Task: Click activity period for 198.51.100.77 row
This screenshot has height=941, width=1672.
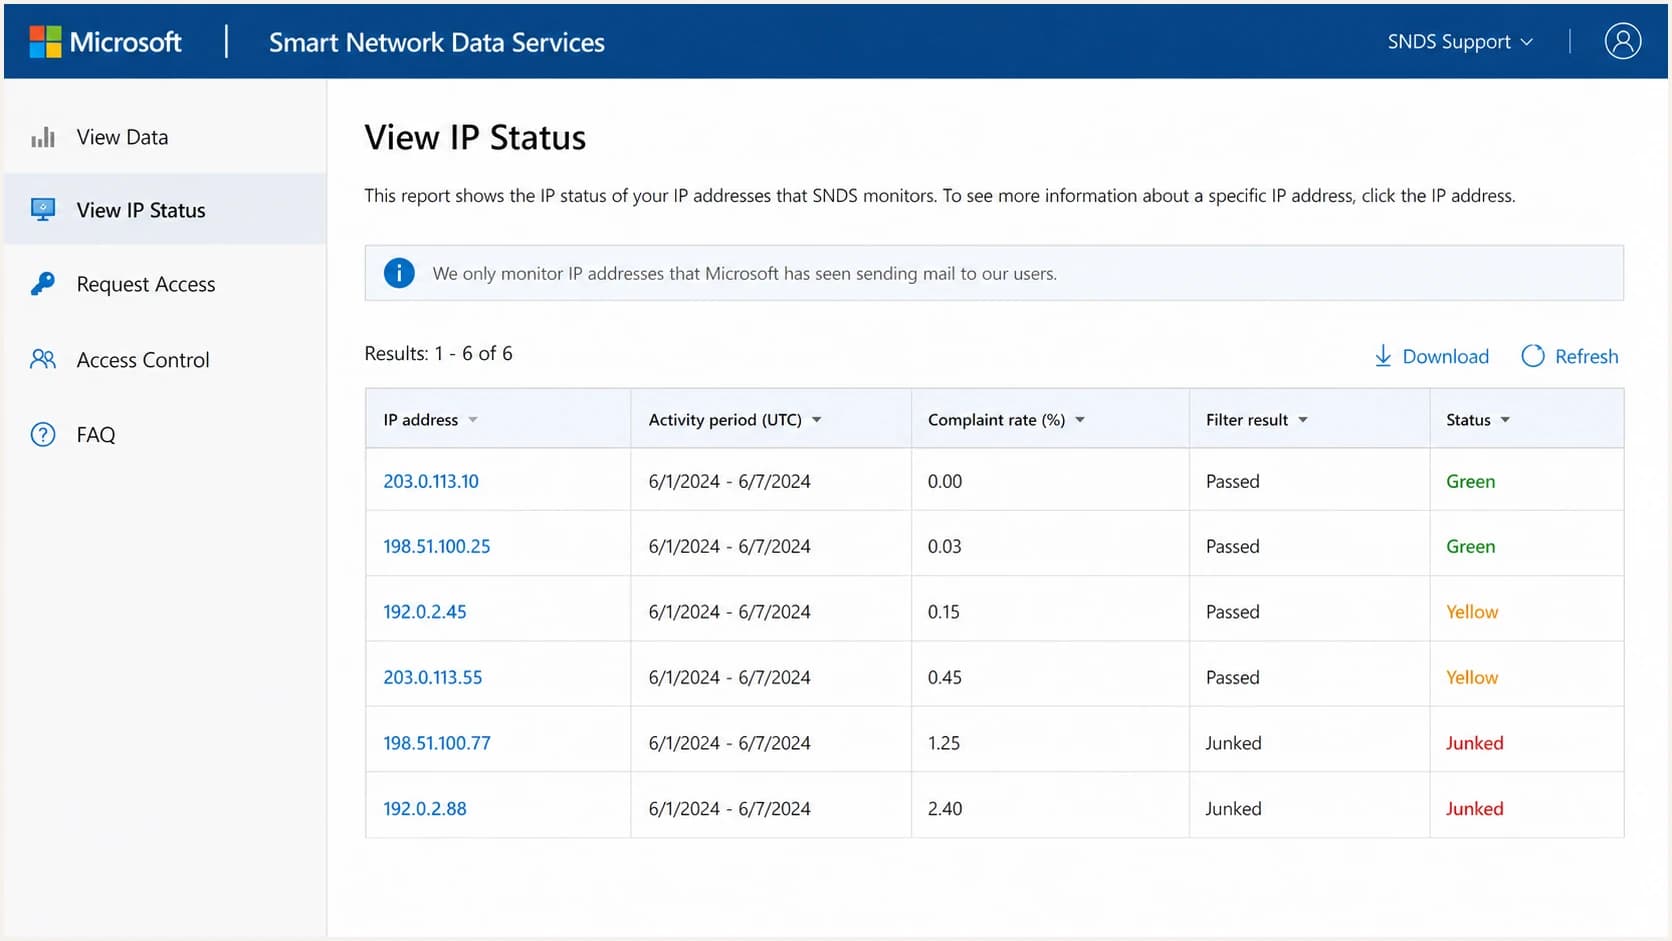Action: (730, 743)
